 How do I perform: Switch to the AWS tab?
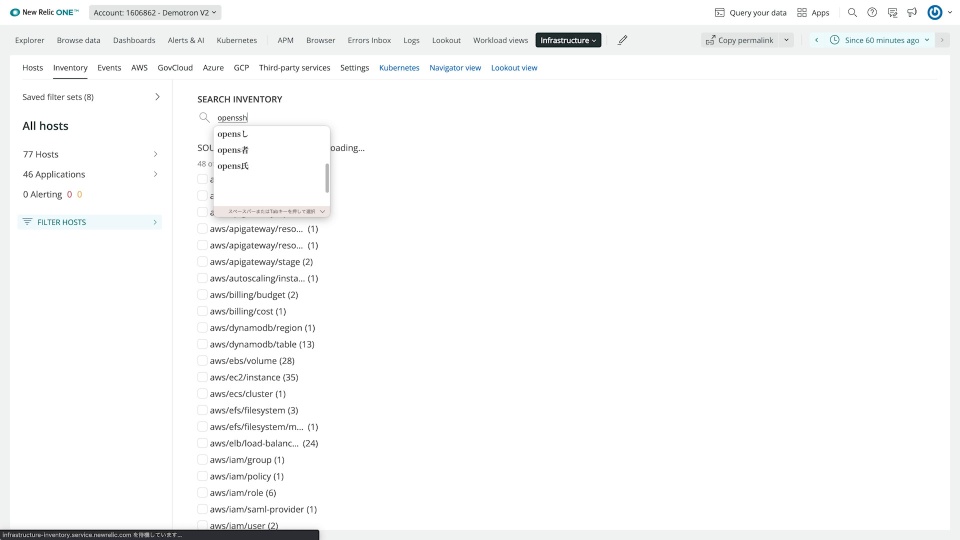point(139,67)
